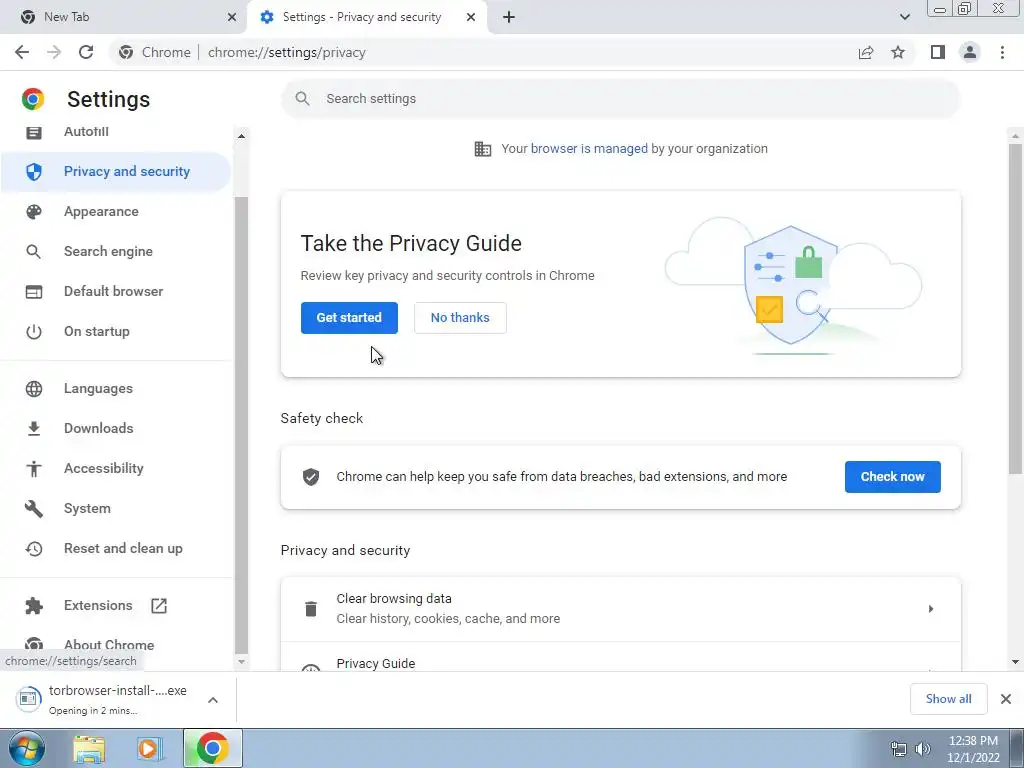Open the profile avatar menu
Screen dimensions: 1024x768
[x=970, y=52]
